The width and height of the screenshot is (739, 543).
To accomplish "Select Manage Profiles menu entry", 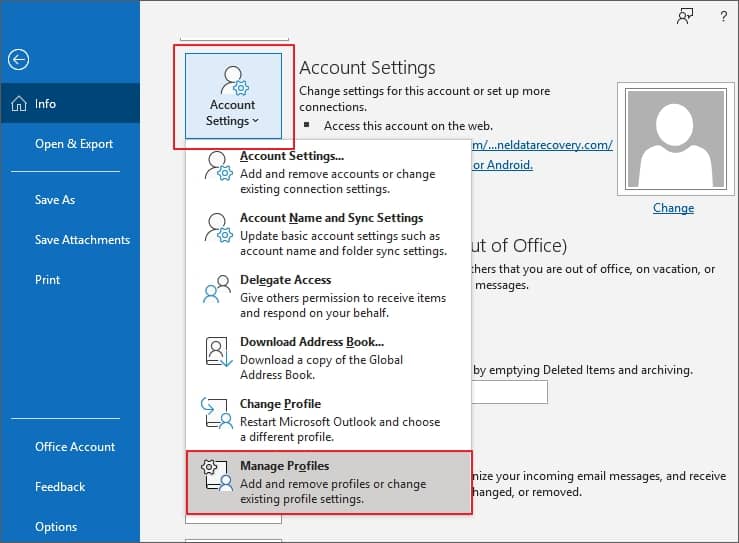I will 329,482.
